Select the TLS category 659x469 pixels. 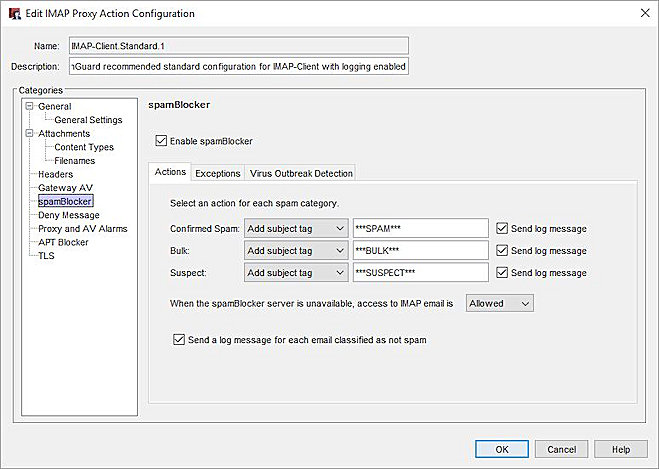point(46,256)
